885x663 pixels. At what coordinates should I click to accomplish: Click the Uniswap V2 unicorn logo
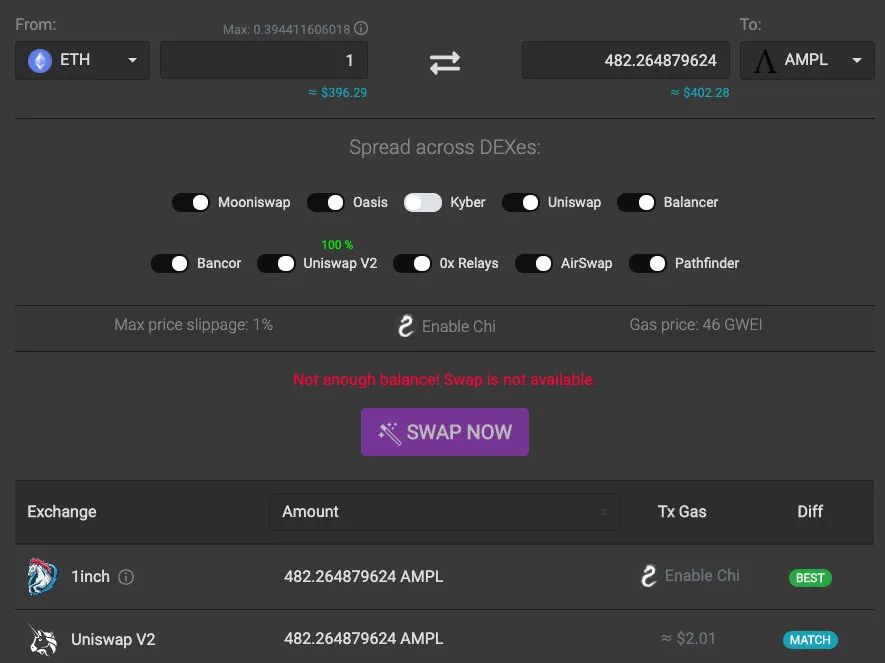pos(43,640)
